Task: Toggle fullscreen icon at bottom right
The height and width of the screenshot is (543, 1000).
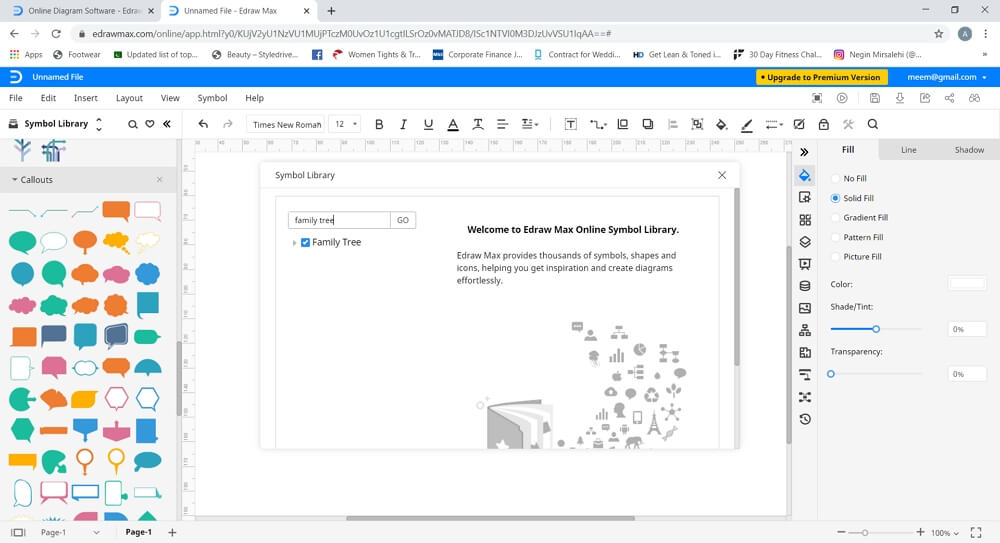Action: click(976, 532)
